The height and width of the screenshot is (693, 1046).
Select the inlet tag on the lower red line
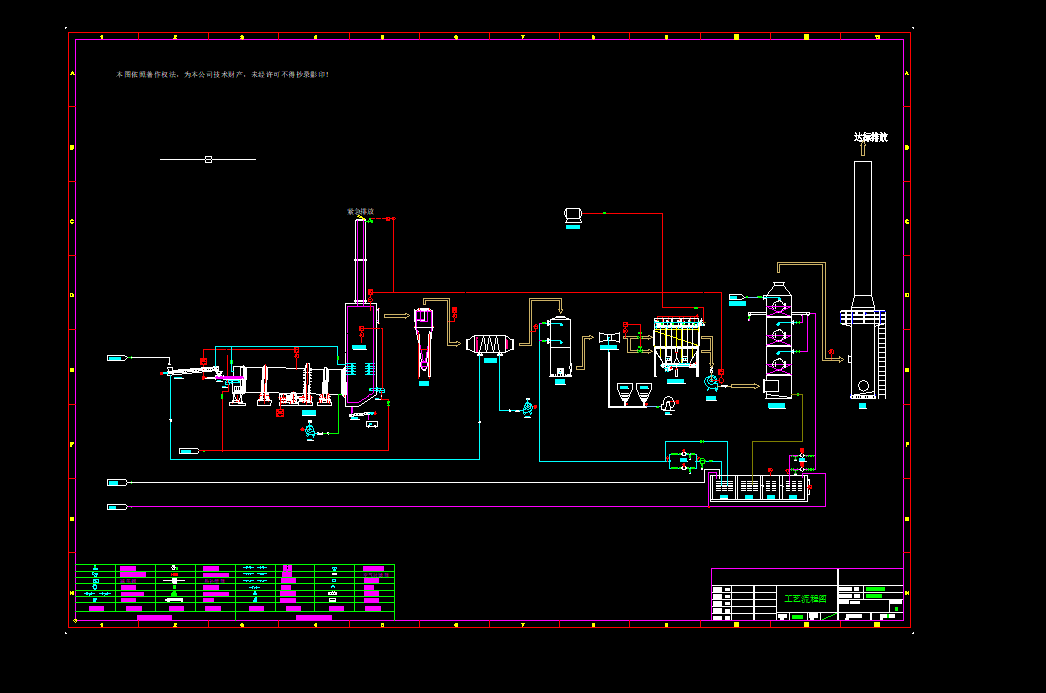pos(189,452)
